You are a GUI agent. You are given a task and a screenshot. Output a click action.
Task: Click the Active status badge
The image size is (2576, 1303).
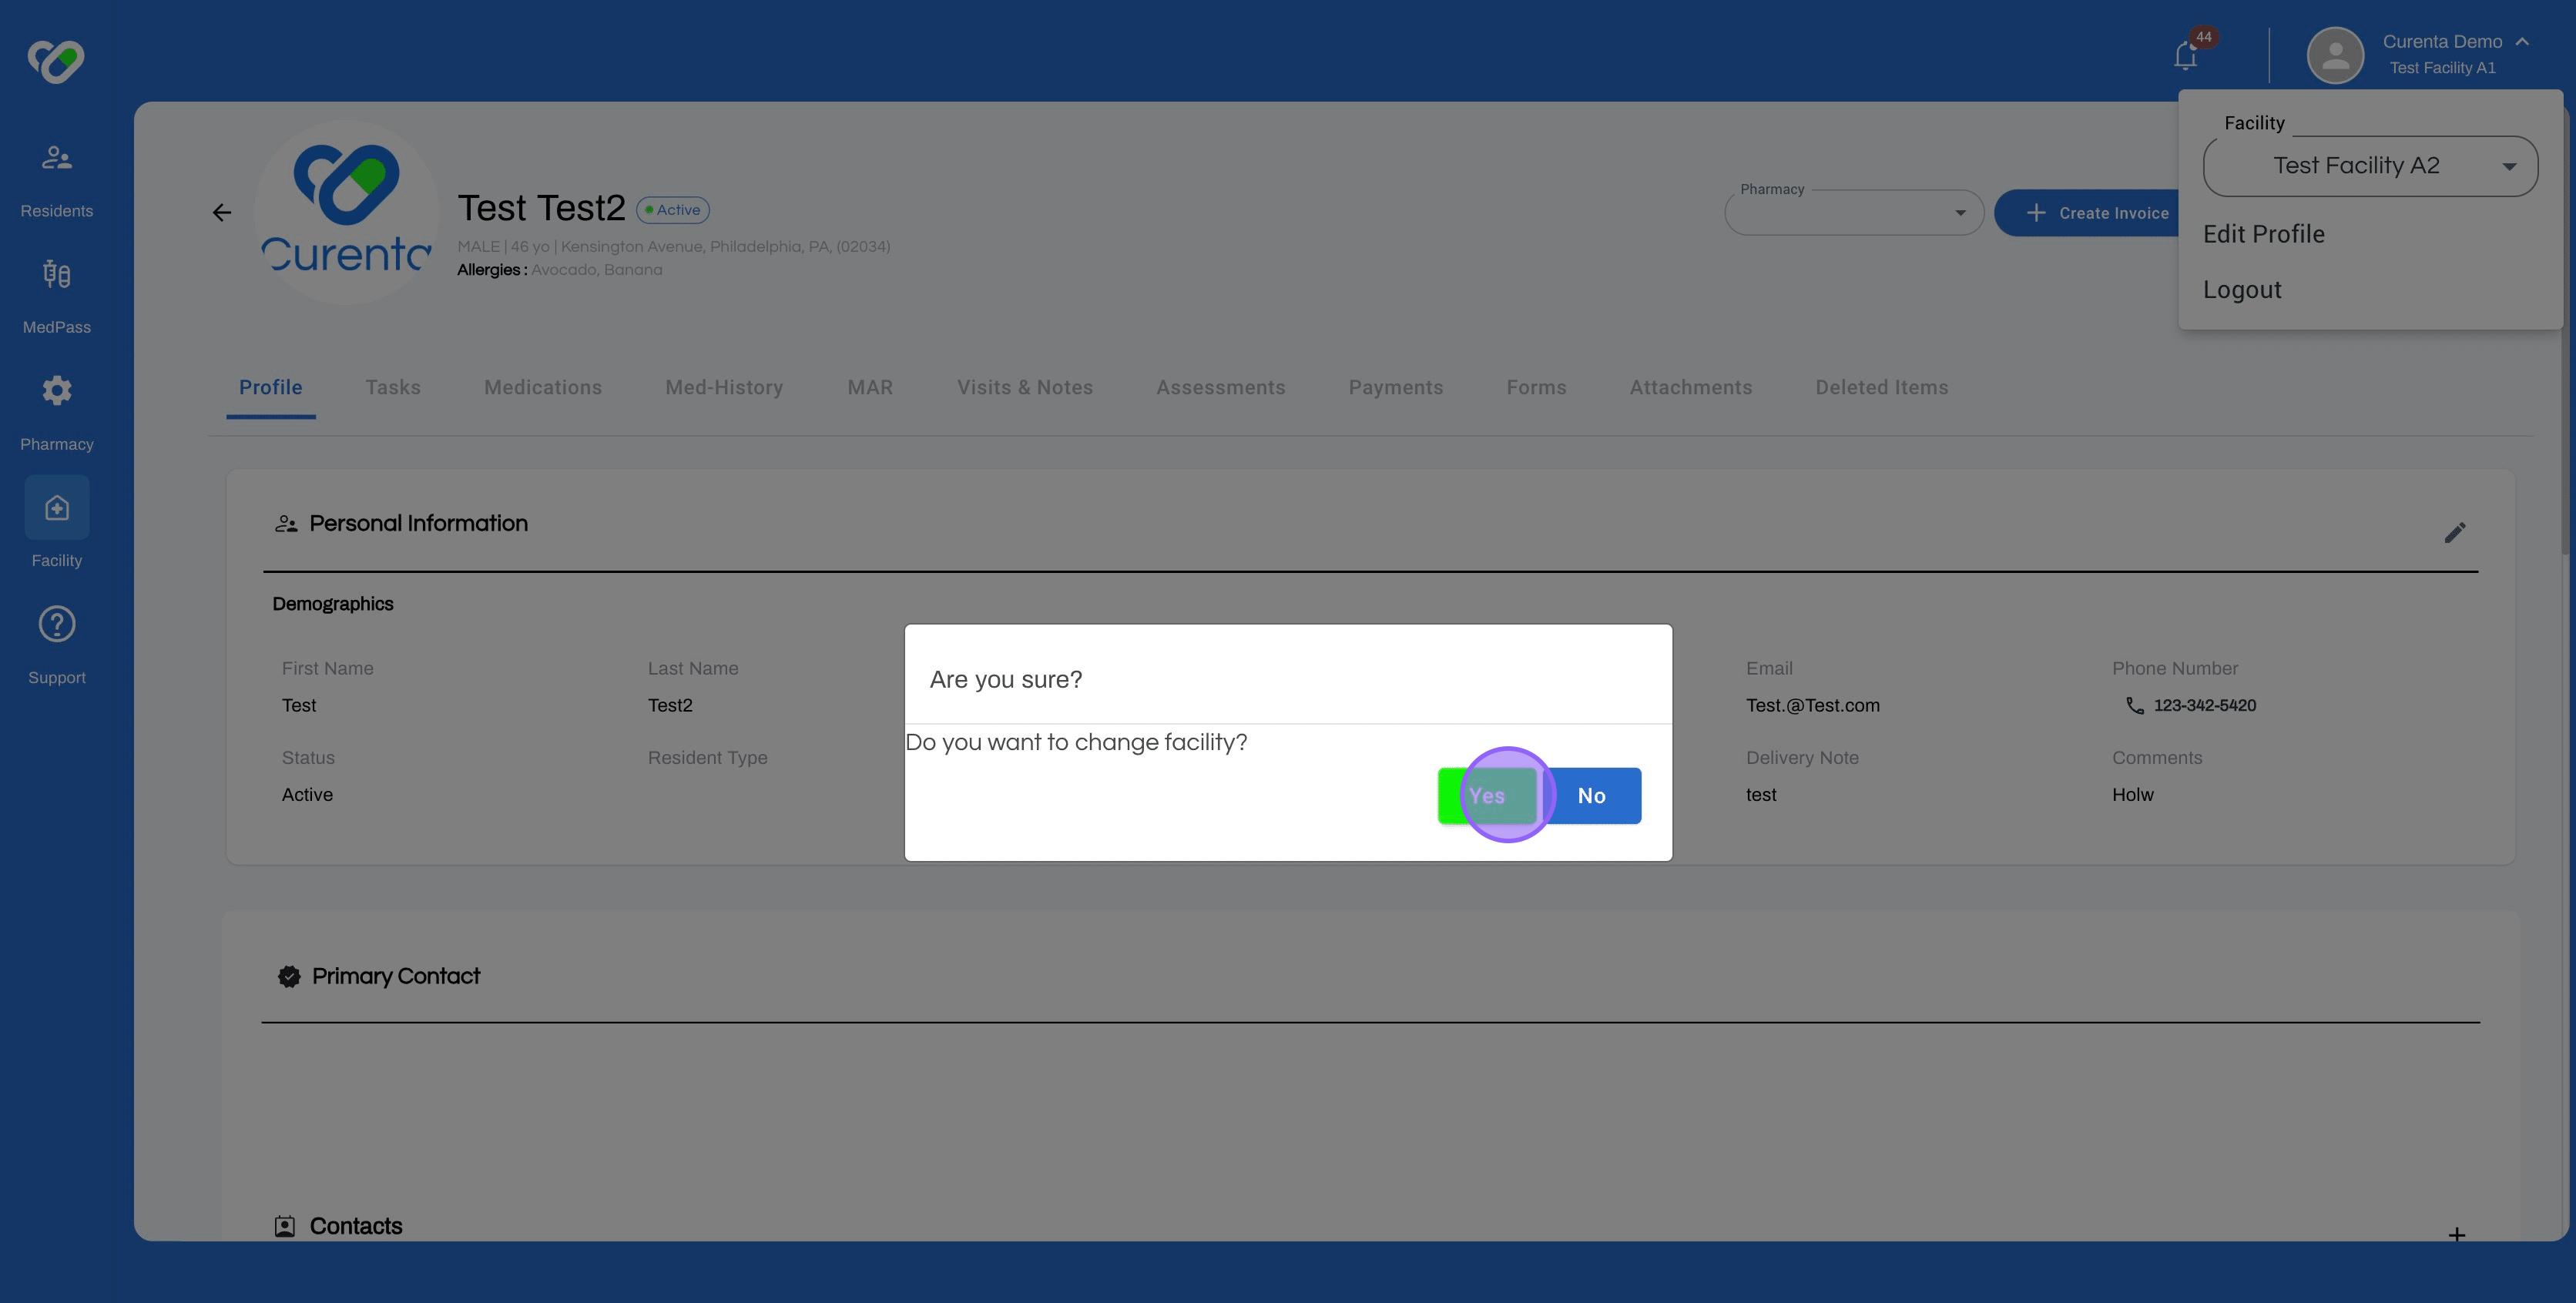673,210
